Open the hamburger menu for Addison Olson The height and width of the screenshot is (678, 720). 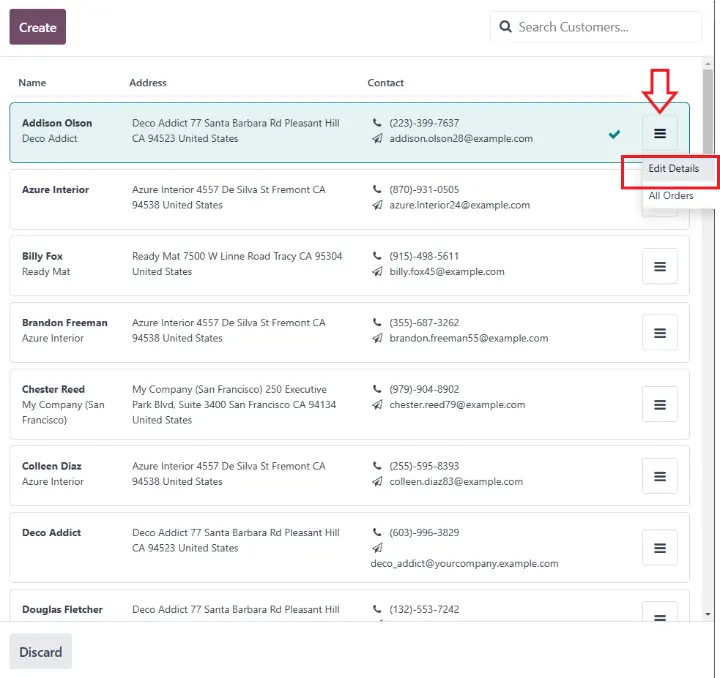click(x=660, y=132)
